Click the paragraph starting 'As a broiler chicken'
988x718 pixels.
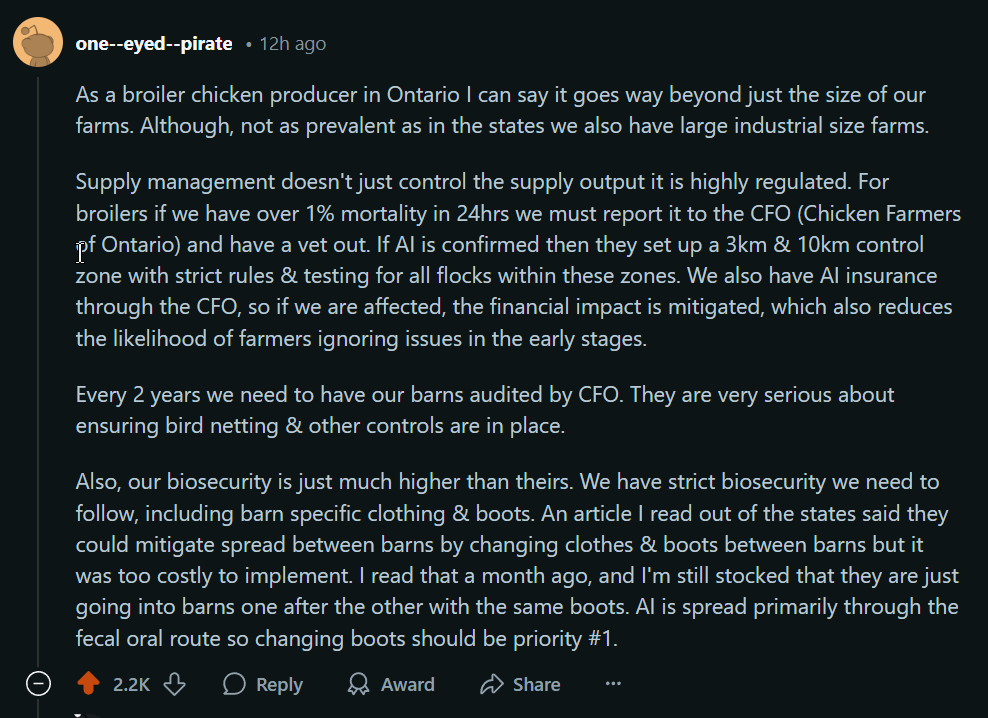500,110
